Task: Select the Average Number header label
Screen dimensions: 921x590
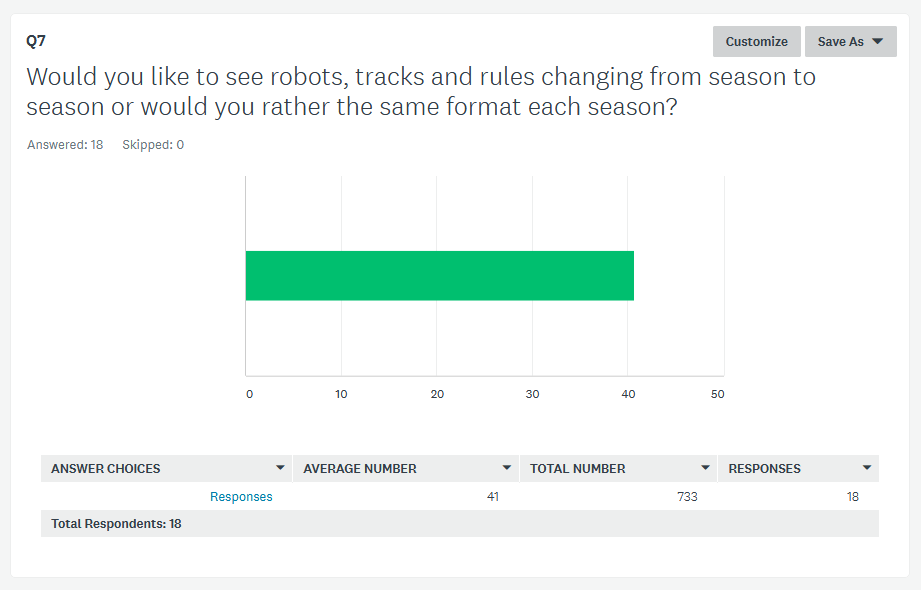Action: (359, 469)
